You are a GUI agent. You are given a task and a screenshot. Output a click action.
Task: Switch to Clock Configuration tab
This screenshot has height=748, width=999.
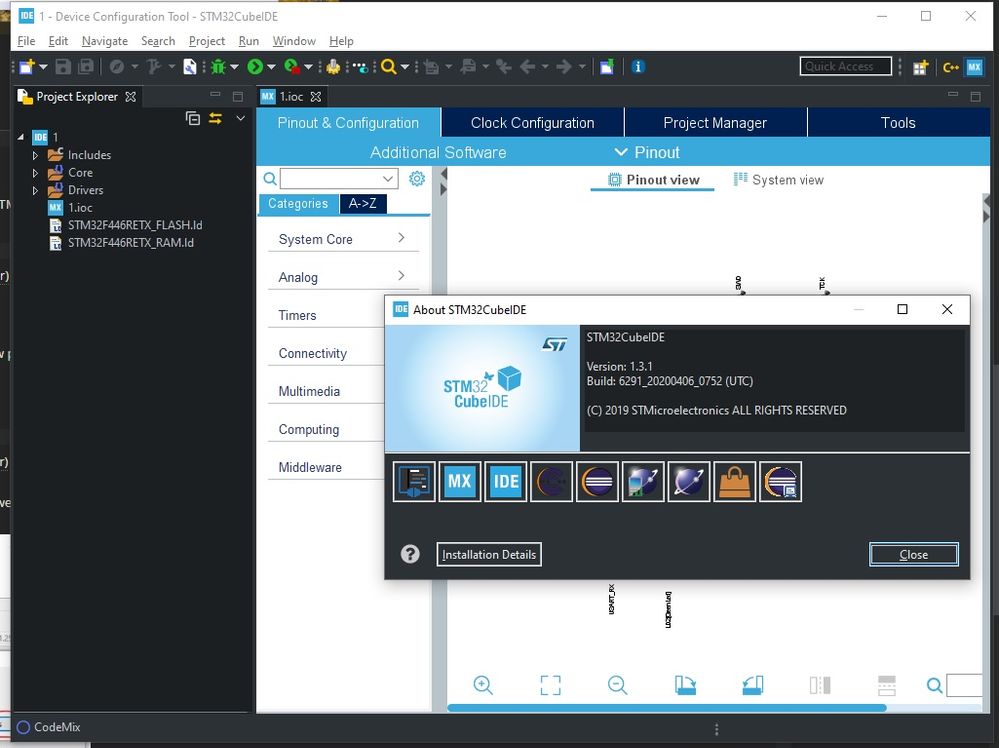coord(532,122)
